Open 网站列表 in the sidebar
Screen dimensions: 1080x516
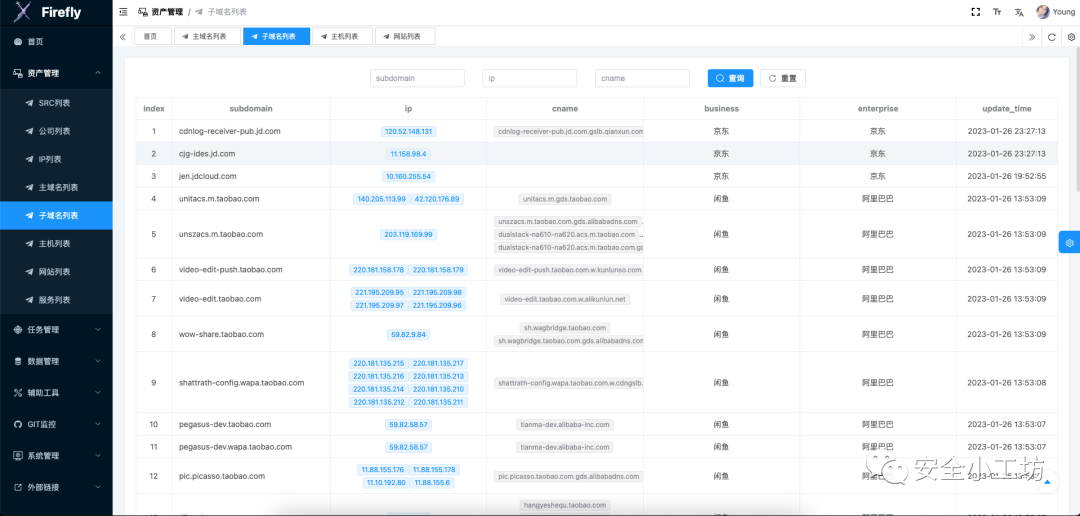click(56, 272)
